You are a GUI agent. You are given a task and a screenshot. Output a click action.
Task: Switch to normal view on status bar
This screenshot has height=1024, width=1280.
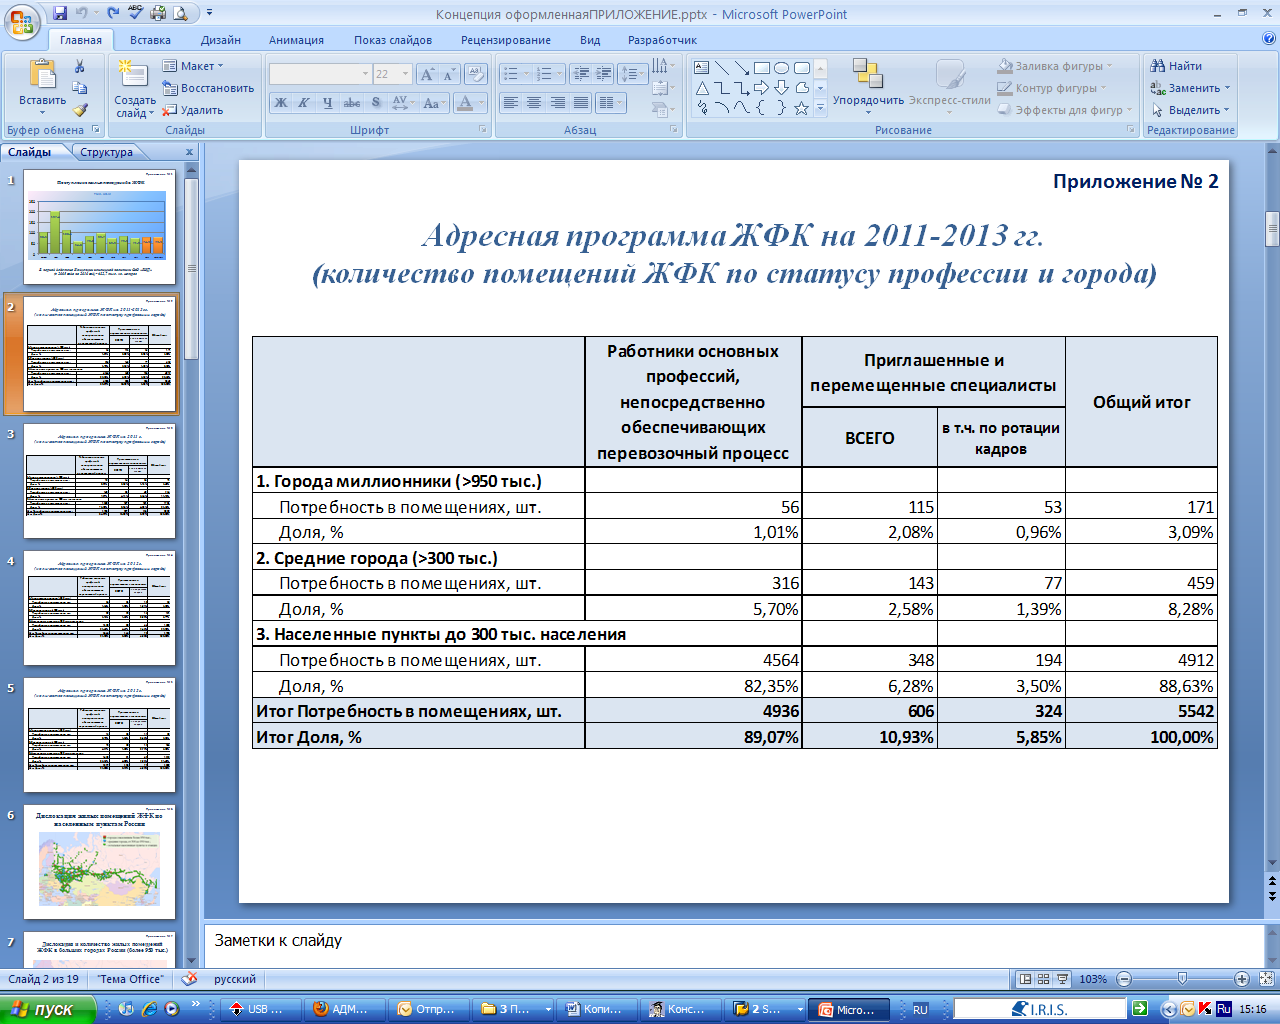coord(1025,979)
